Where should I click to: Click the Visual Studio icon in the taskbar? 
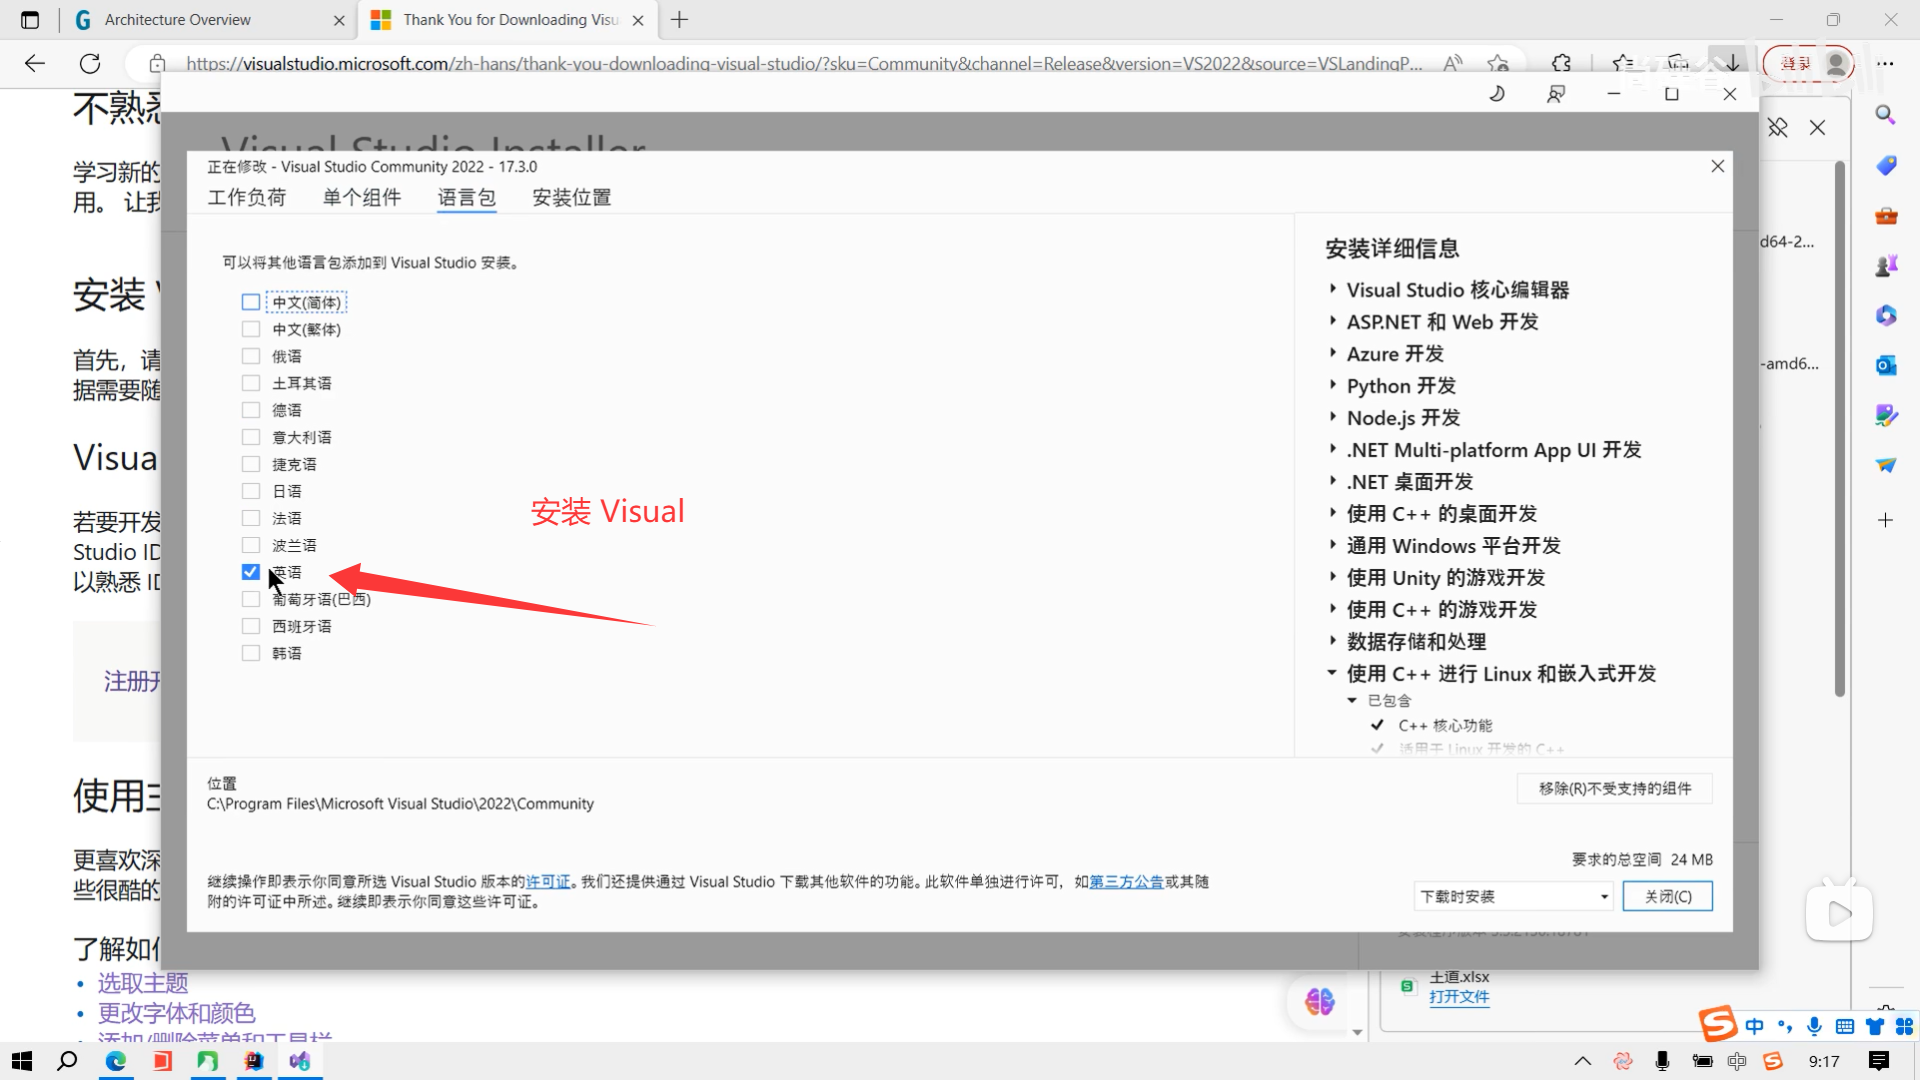[x=300, y=1061]
